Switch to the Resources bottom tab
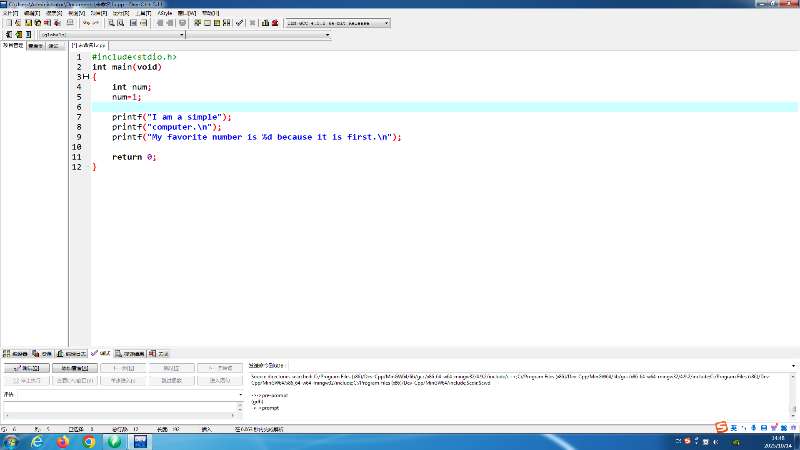800x450 pixels. pos(42,354)
